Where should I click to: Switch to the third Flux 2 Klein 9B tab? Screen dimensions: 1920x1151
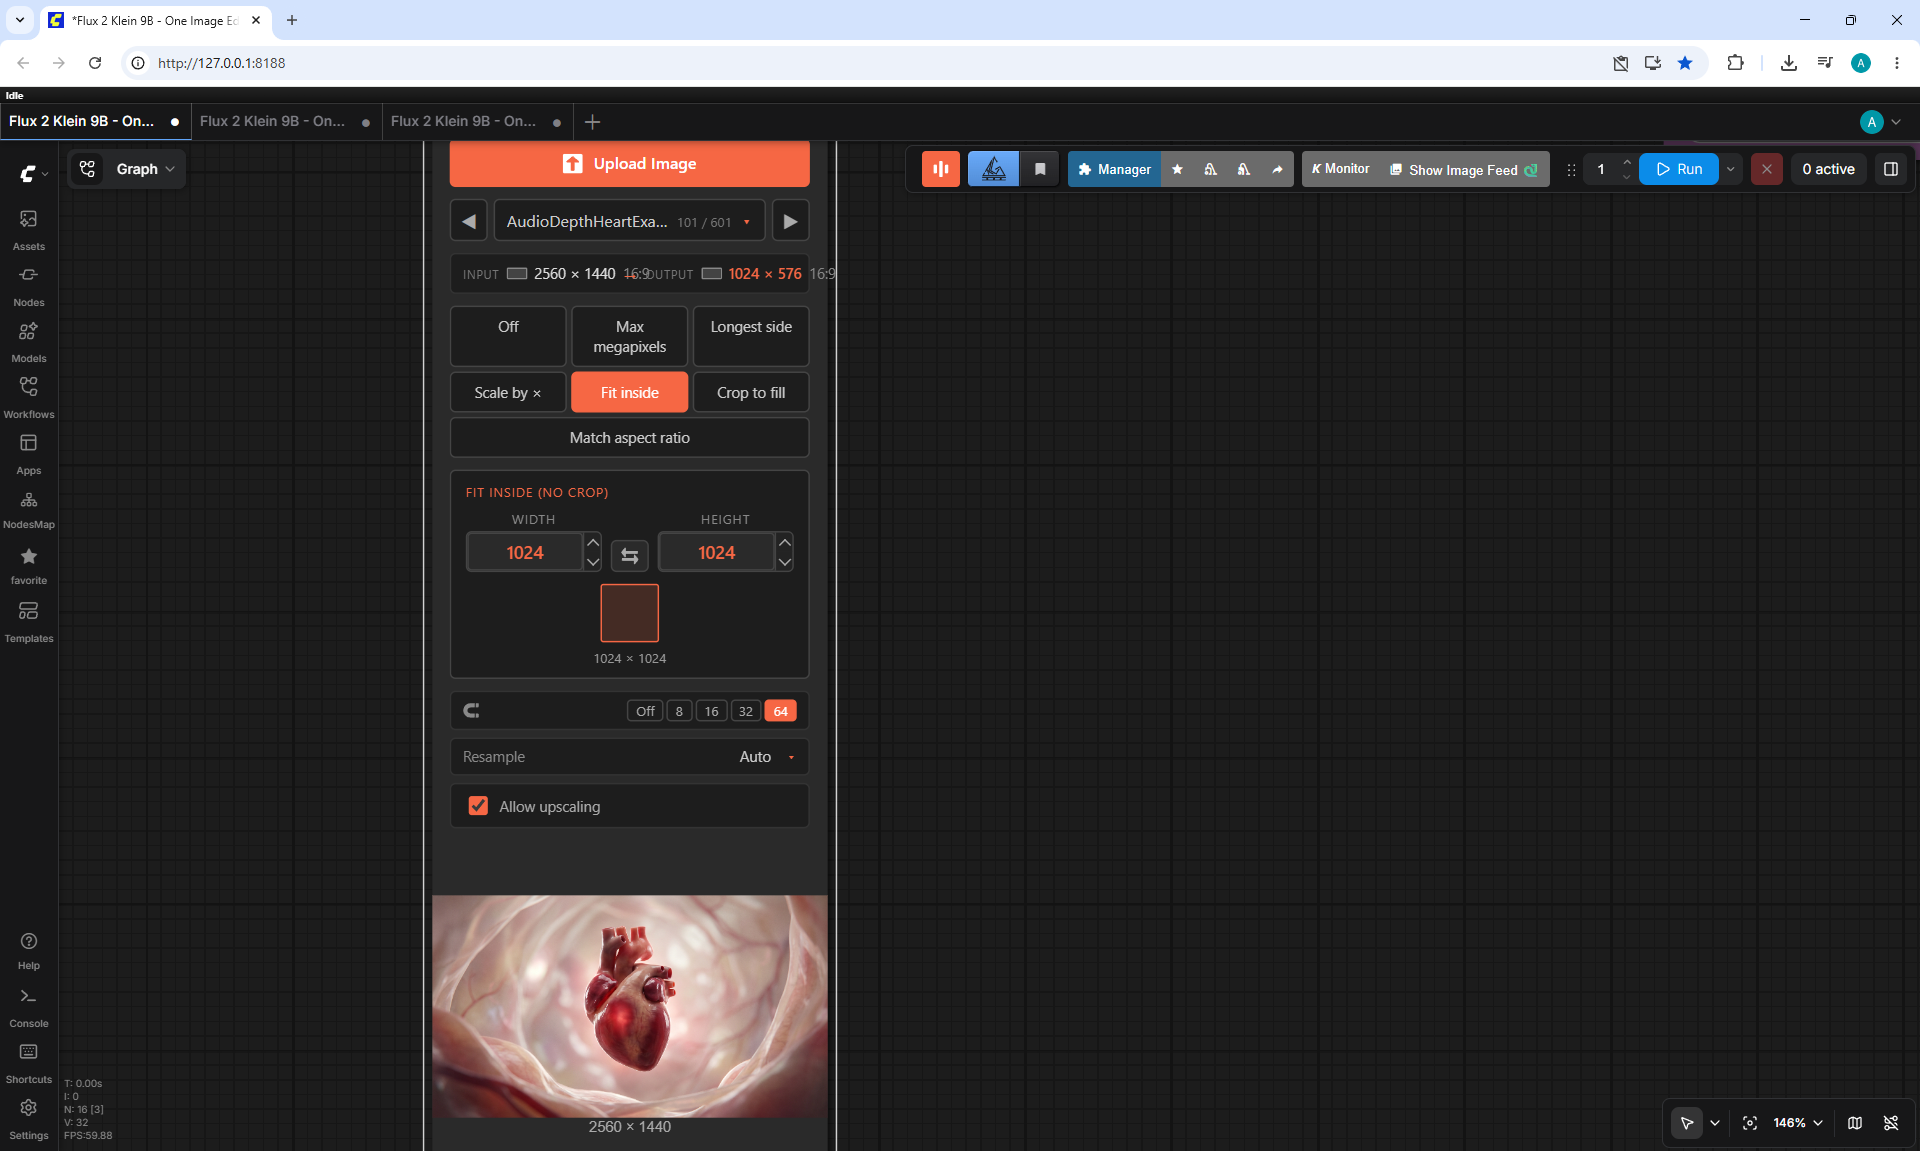pyautogui.click(x=476, y=121)
